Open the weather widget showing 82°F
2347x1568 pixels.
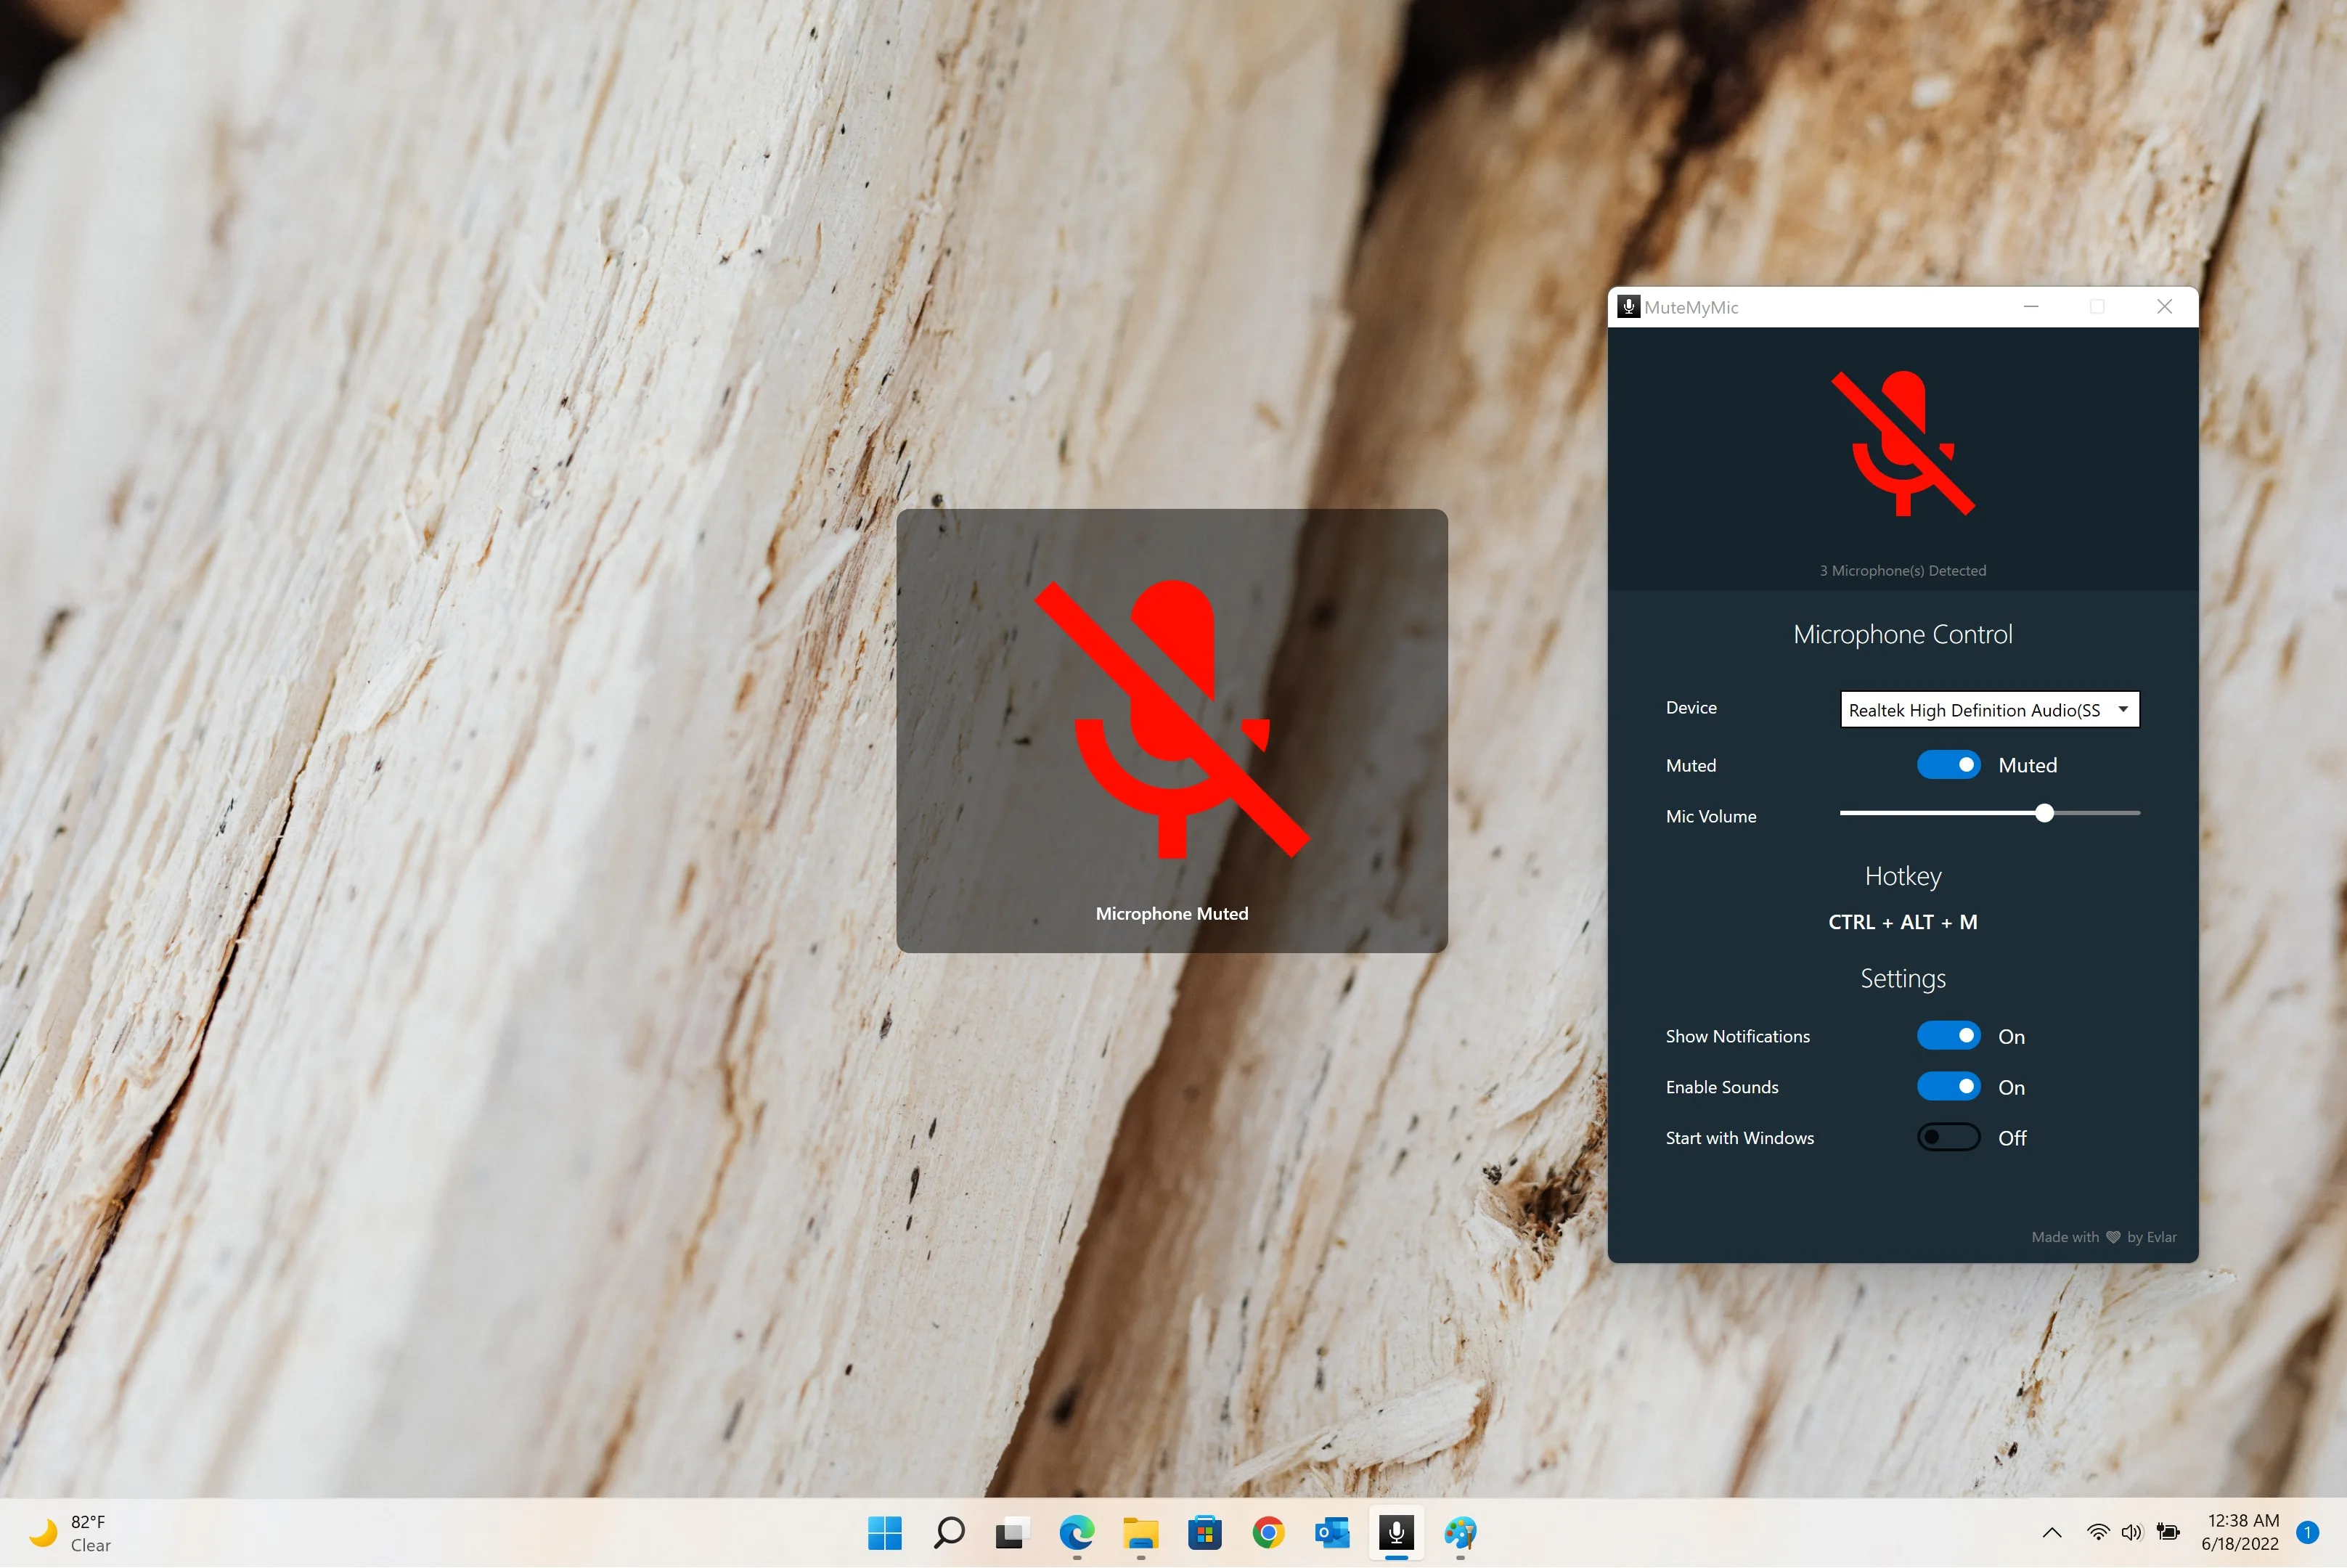70,1533
